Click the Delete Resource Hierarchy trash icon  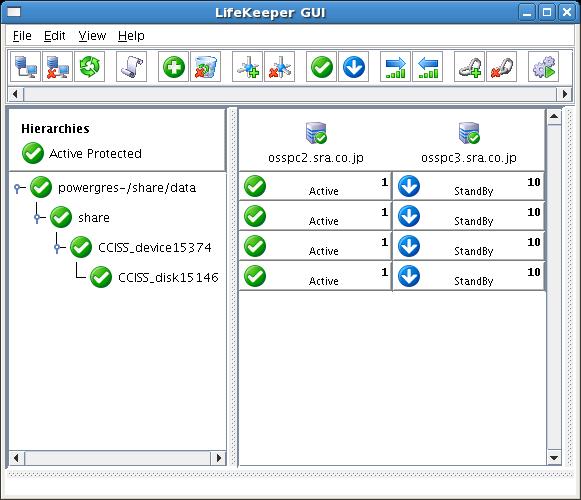(x=205, y=67)
